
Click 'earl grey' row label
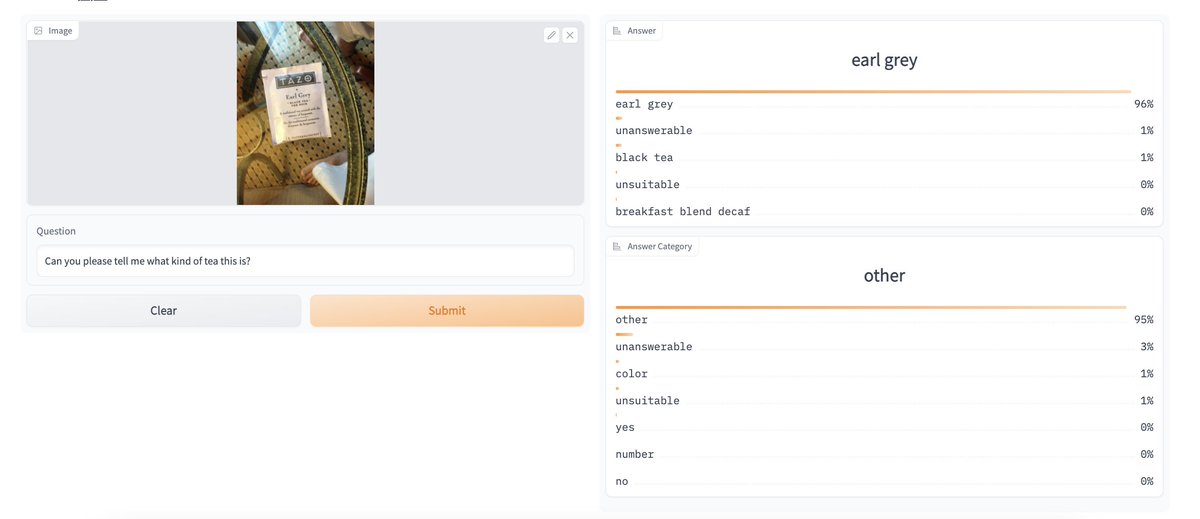coord(644,104)
